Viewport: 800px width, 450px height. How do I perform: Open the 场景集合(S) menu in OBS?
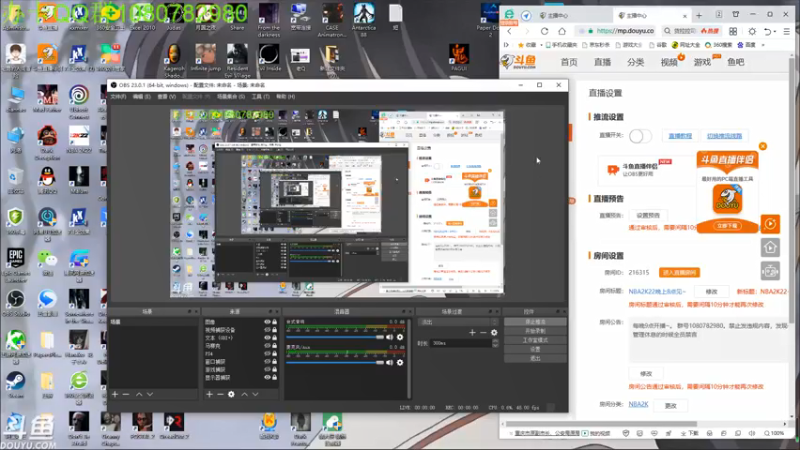pos(231,96)
